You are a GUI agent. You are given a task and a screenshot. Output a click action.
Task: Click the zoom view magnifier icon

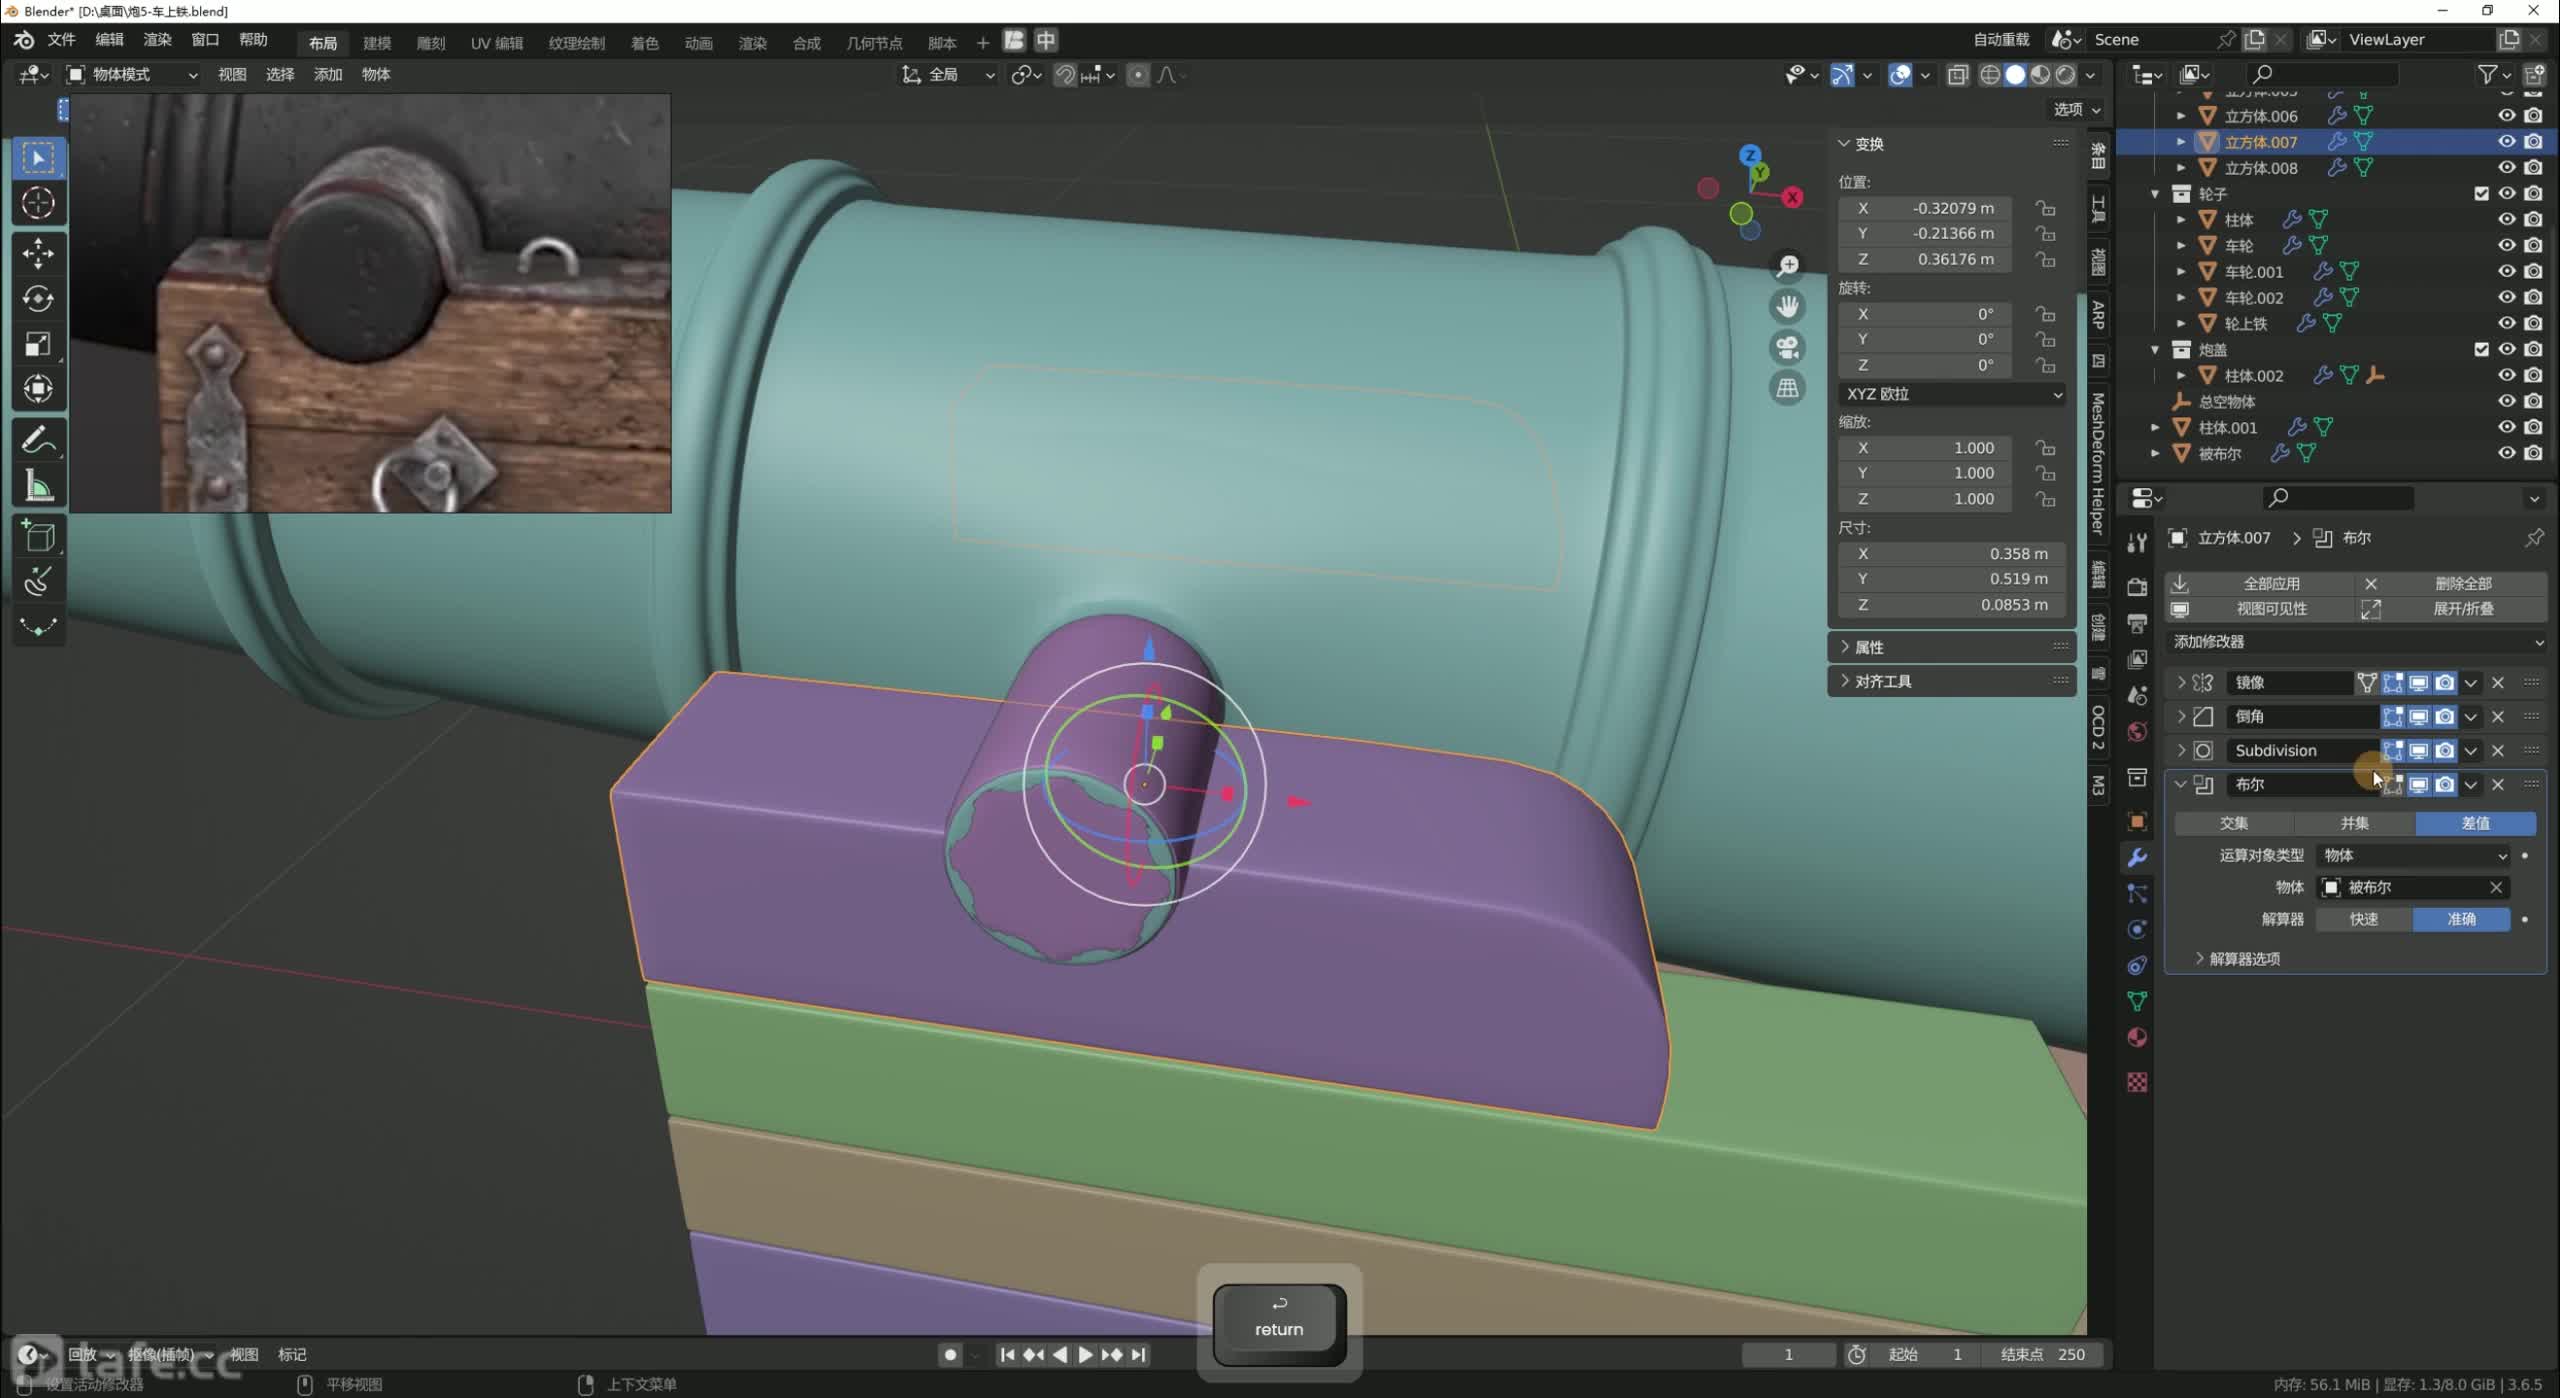(x=1787, y=265)
